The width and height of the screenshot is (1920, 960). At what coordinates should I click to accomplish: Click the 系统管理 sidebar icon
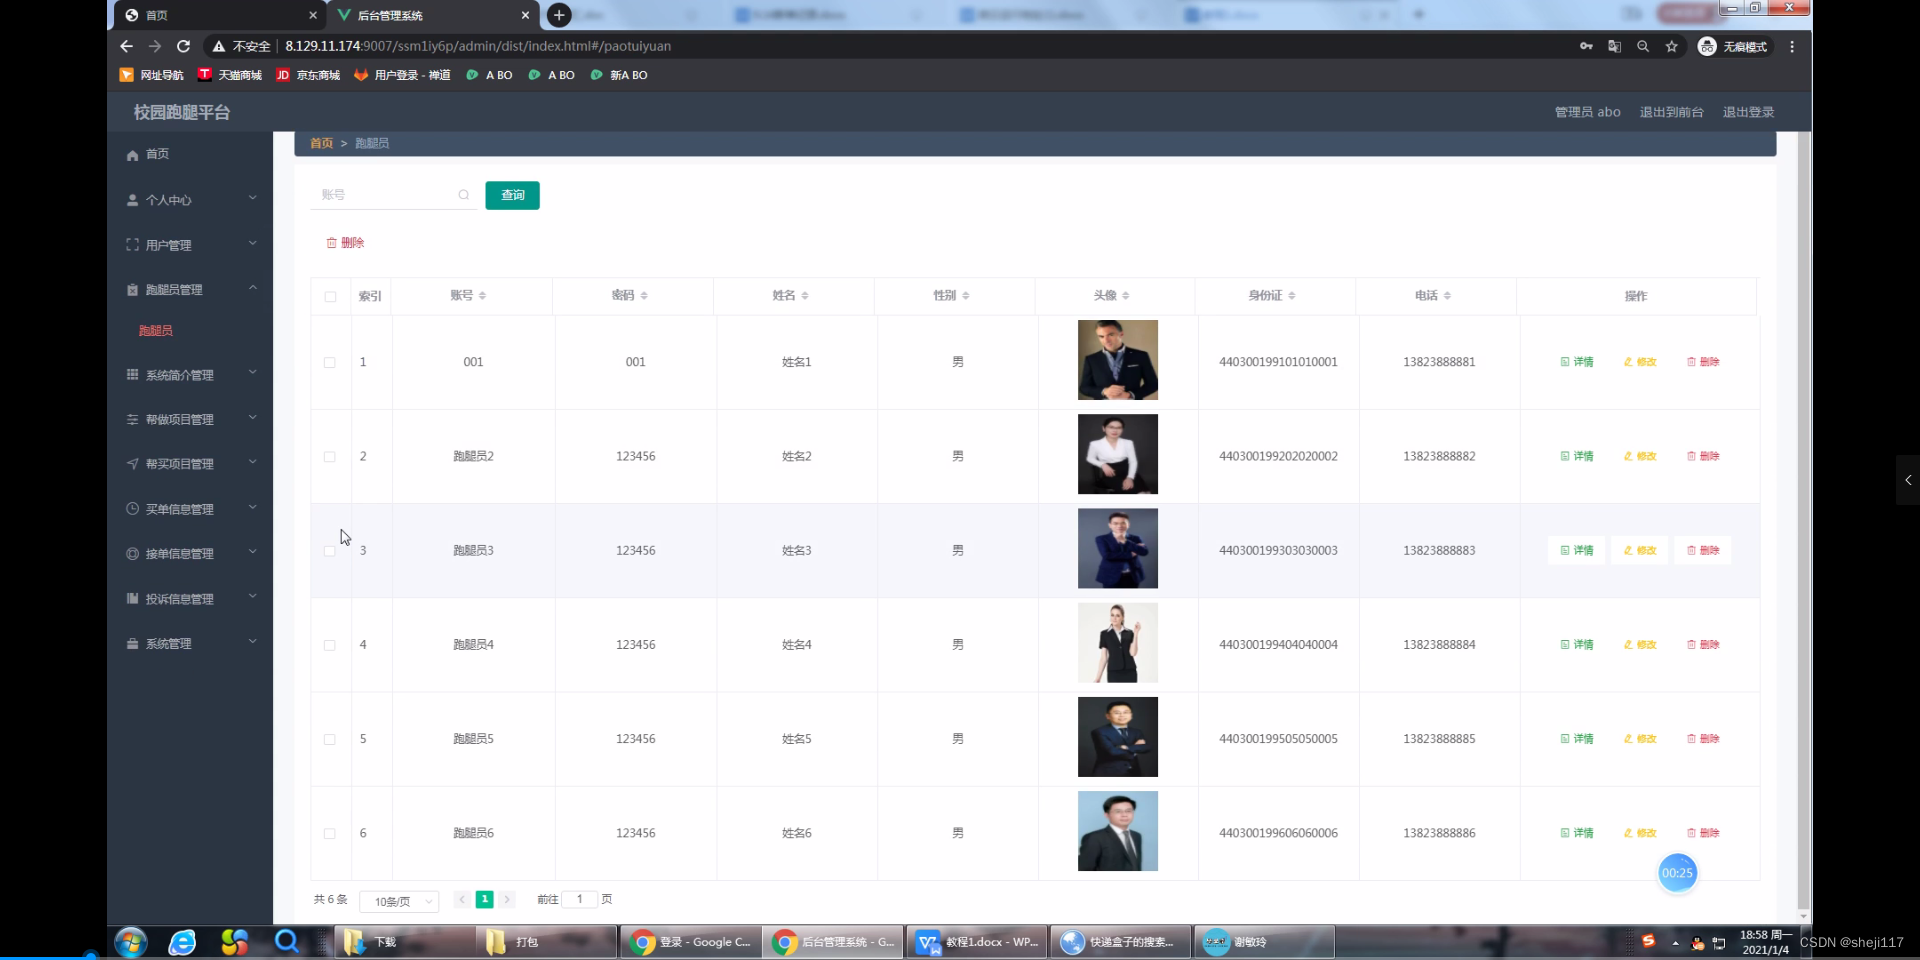pyautogui.click(x=132, y=644)
